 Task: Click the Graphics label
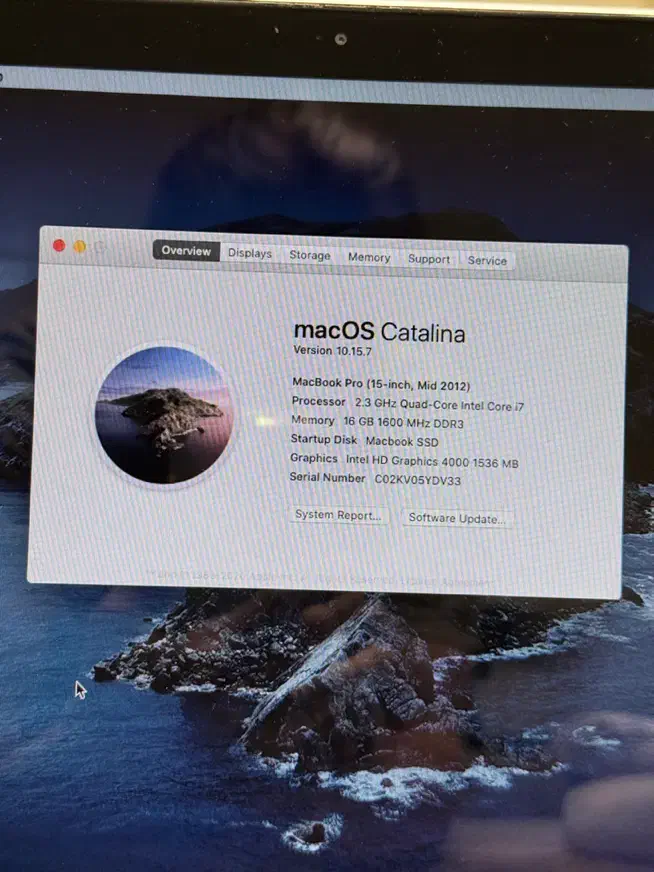tap(314, 458)
